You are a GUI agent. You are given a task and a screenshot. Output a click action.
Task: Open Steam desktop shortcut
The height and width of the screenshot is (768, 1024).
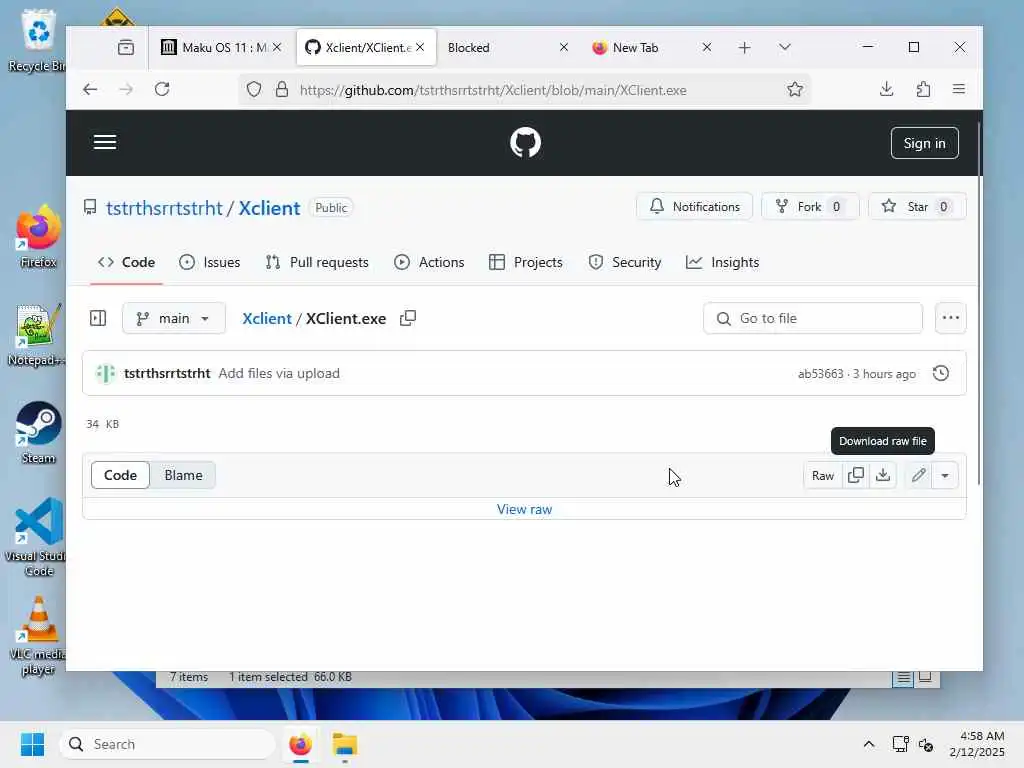coord(38,432)
